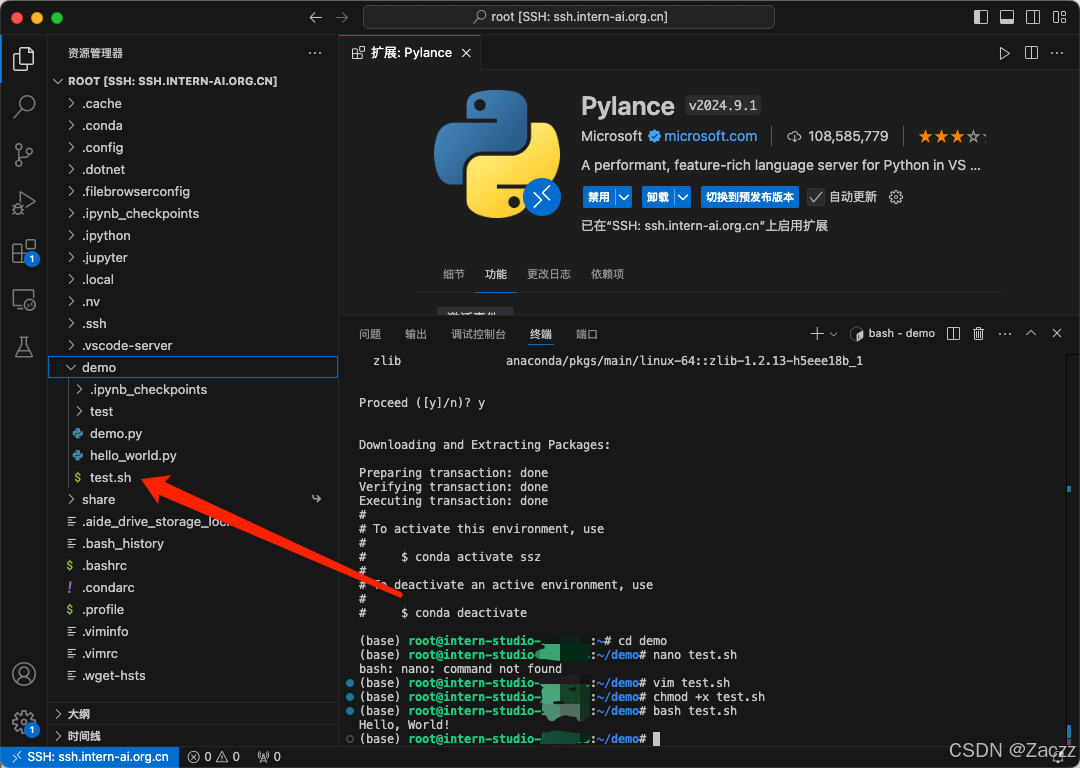1080x768 pixels.
Task: Click the uninstall (卸载) button
Action: (658, 197)
